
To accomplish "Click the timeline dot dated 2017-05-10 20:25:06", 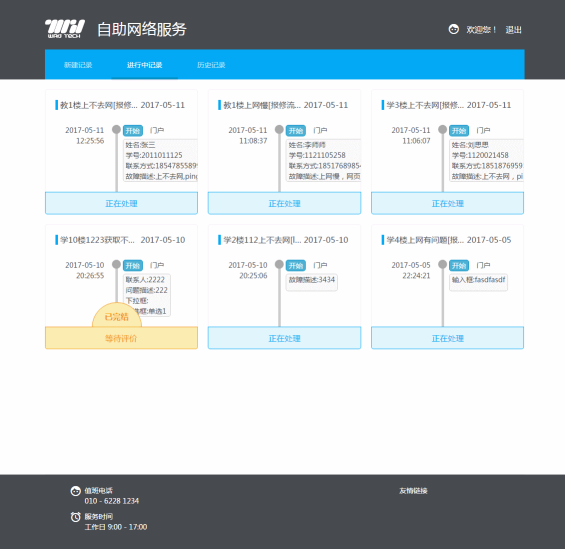I will pyautogui.click(x=279, y=264).
